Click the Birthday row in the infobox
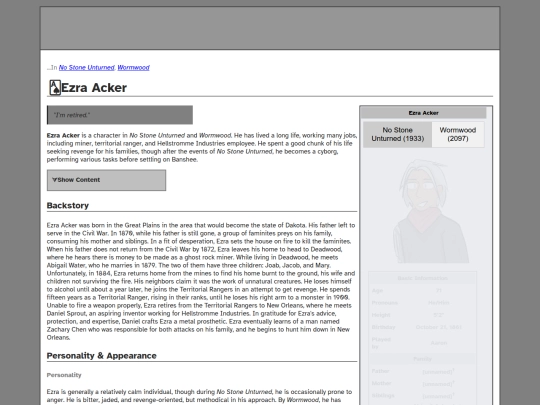This screenshot has height=405, width=540. coord(423,327)
